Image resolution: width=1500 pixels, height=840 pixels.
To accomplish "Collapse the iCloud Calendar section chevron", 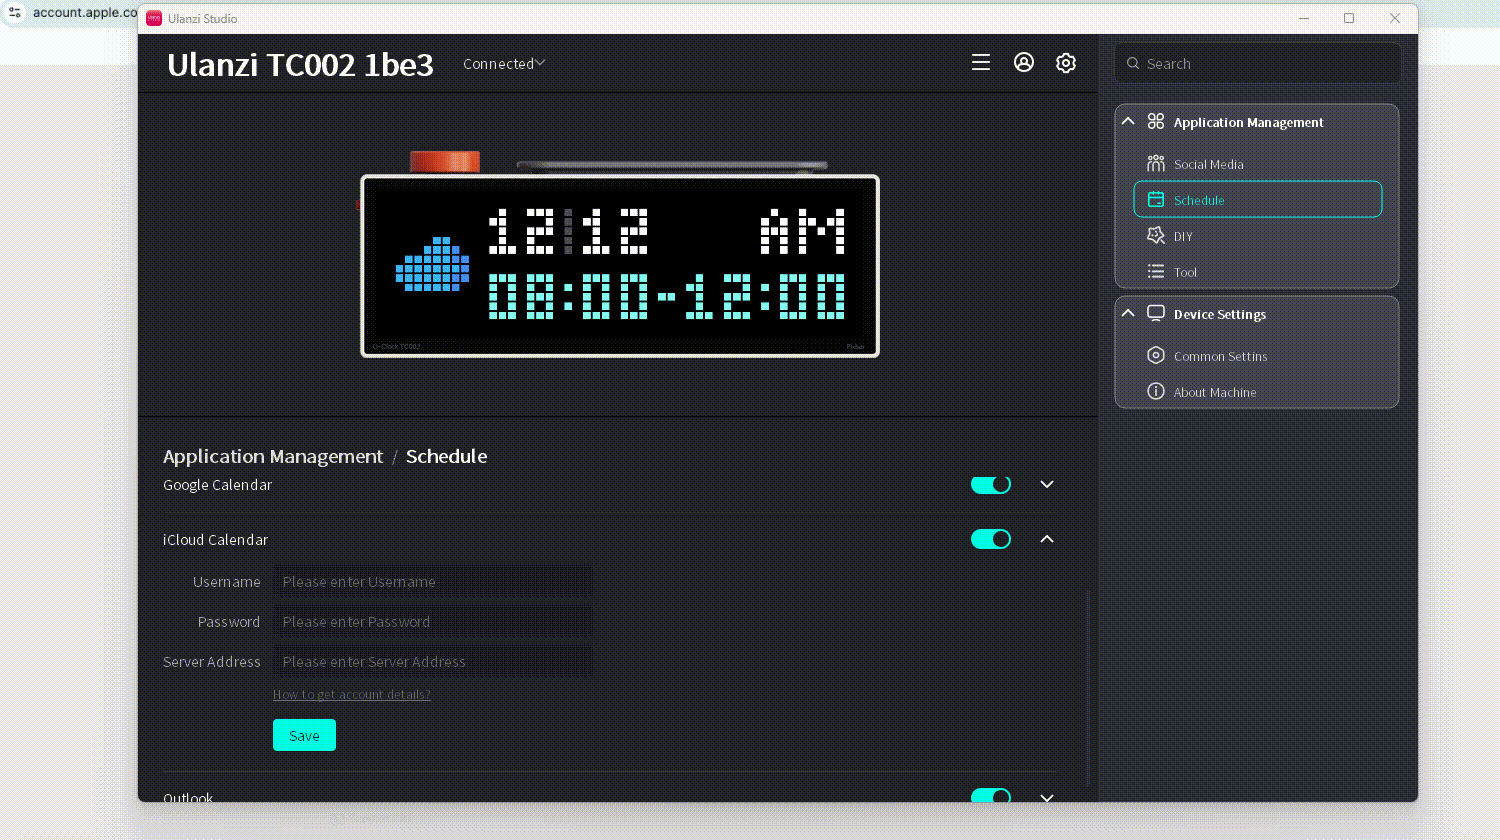I will pyautogui.click(x=1047, y=539).
